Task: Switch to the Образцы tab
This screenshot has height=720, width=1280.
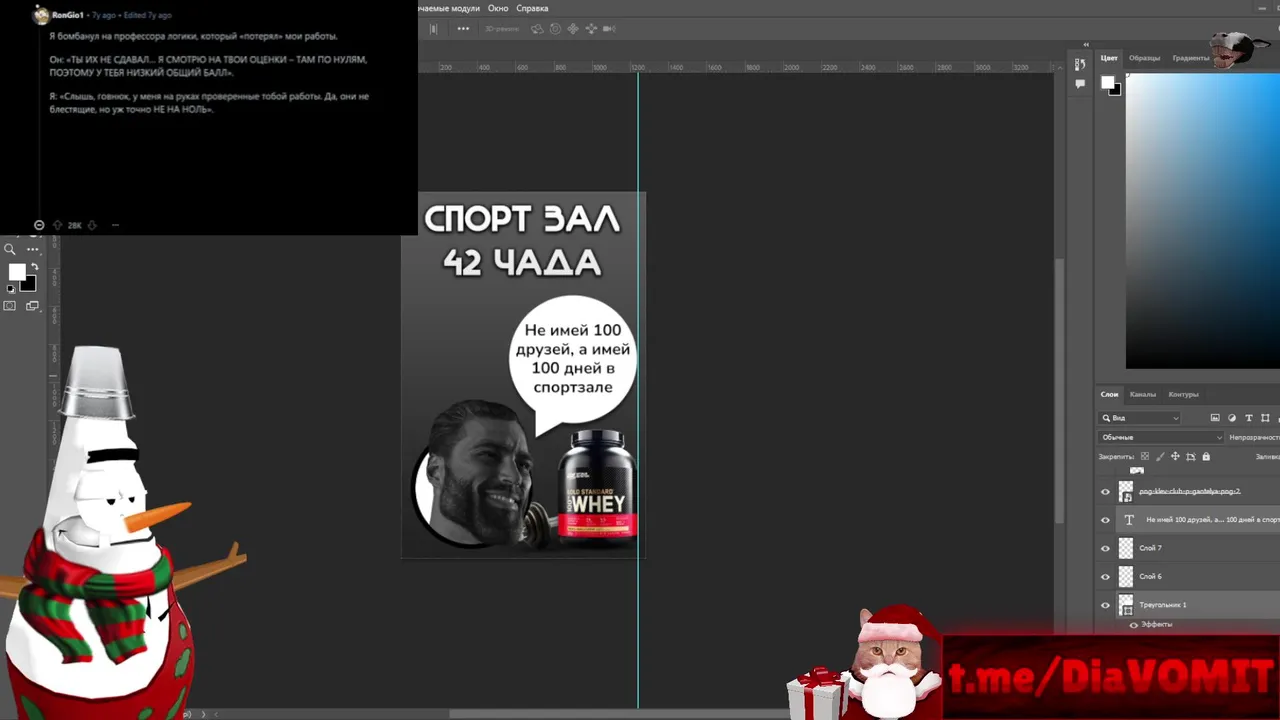Action: pos(1144,58)
